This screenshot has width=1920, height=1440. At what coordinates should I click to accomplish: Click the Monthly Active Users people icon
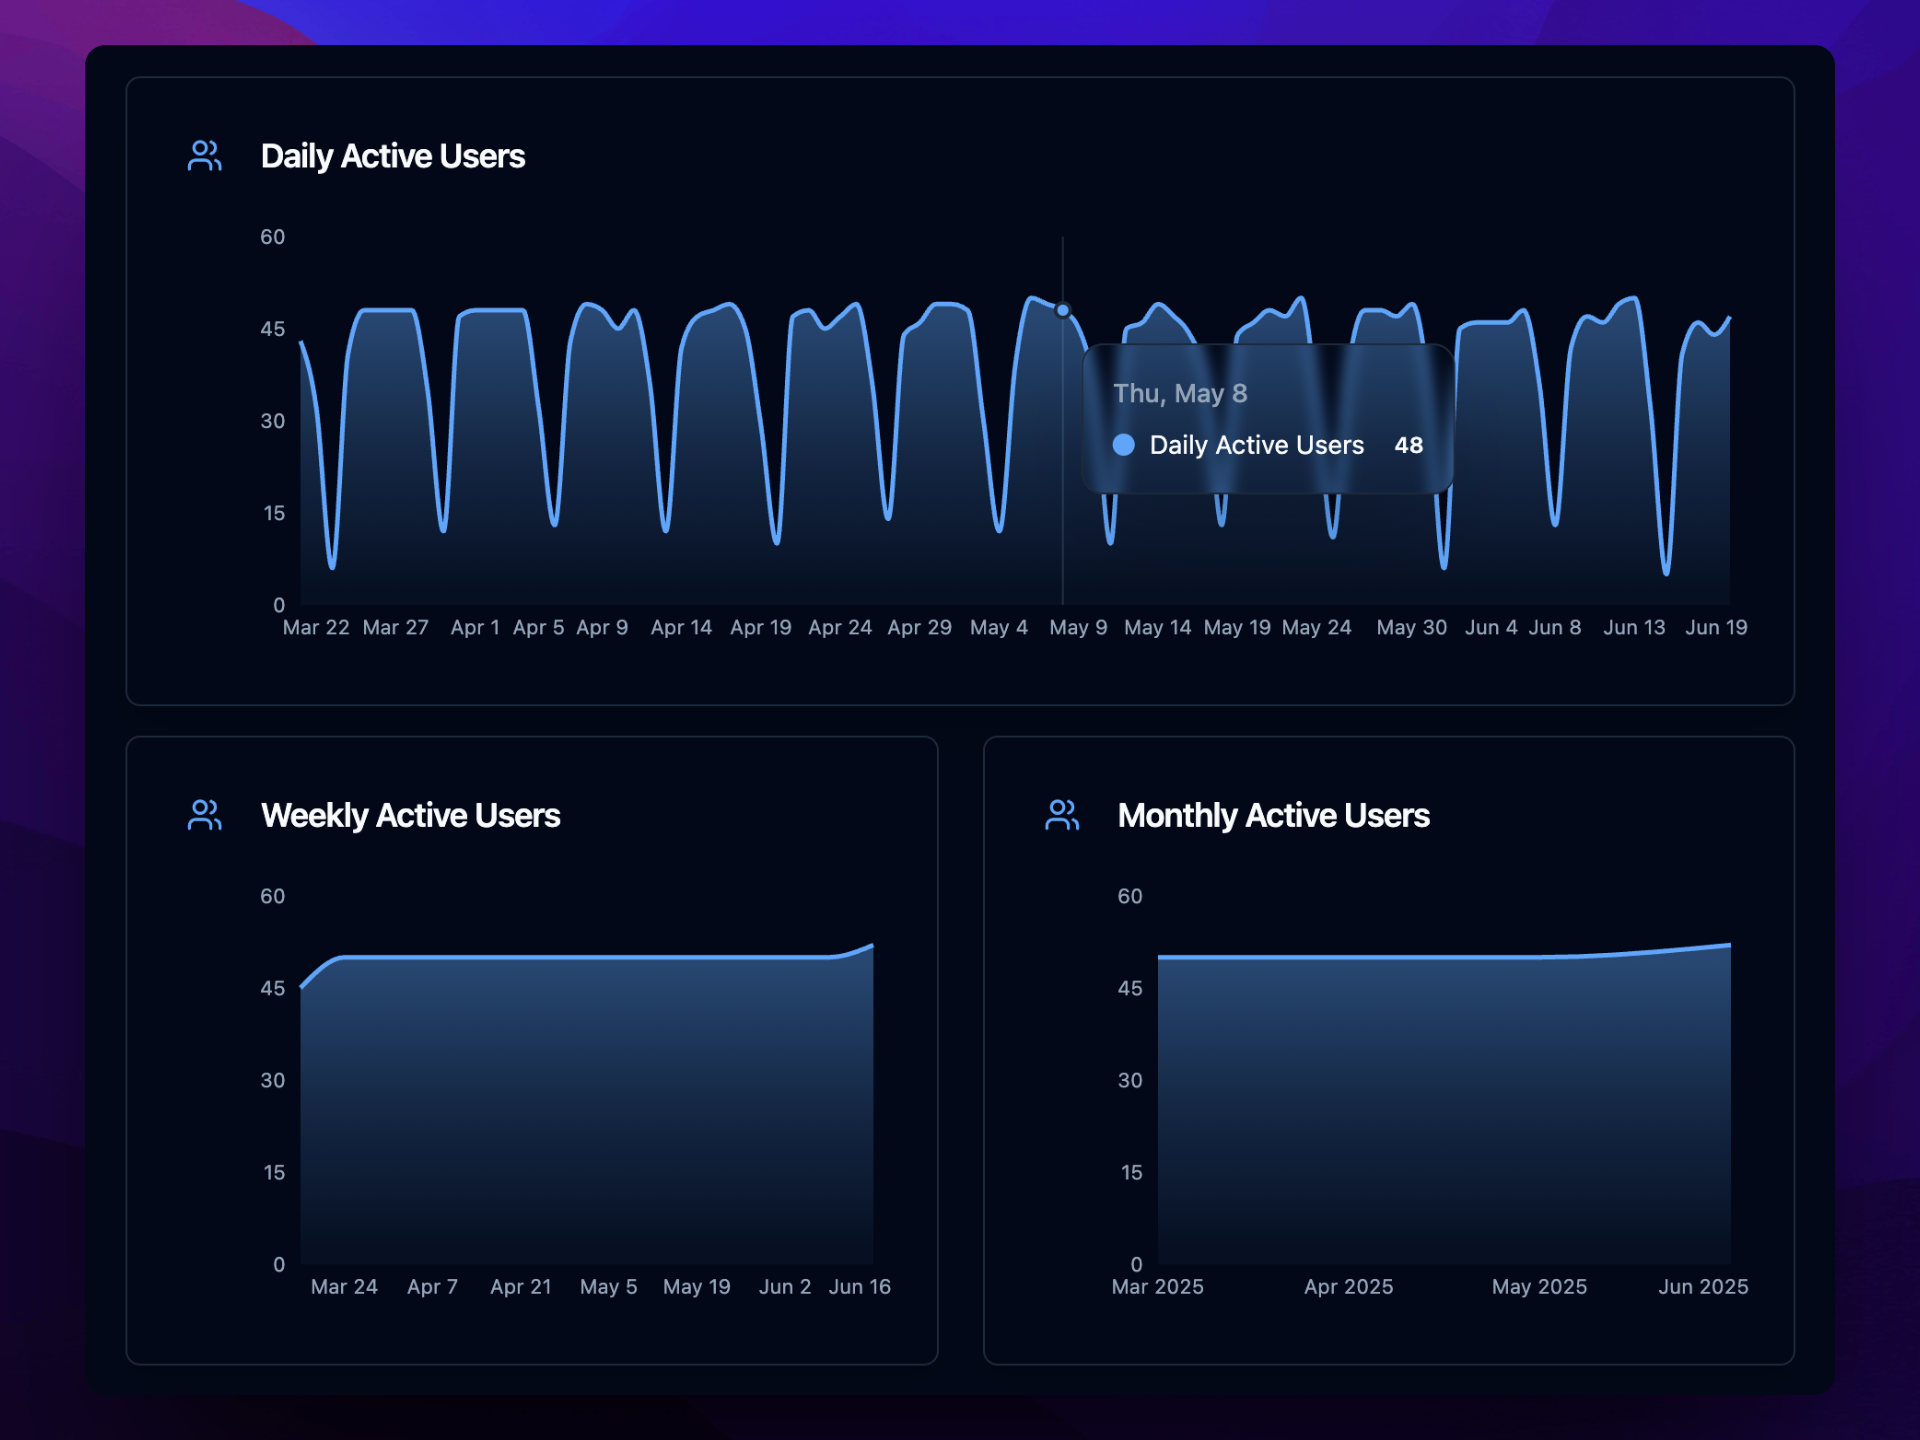point(1061,815)
